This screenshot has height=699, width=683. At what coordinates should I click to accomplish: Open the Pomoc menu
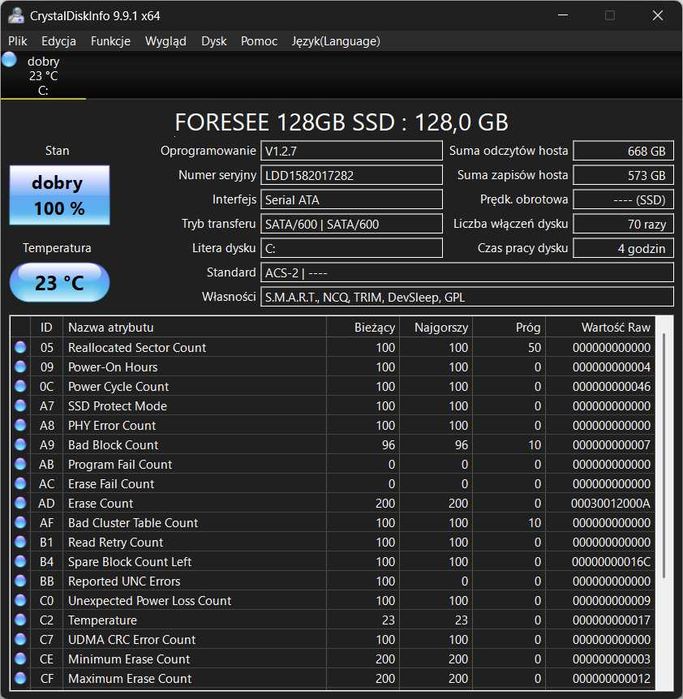click(259, 41)
